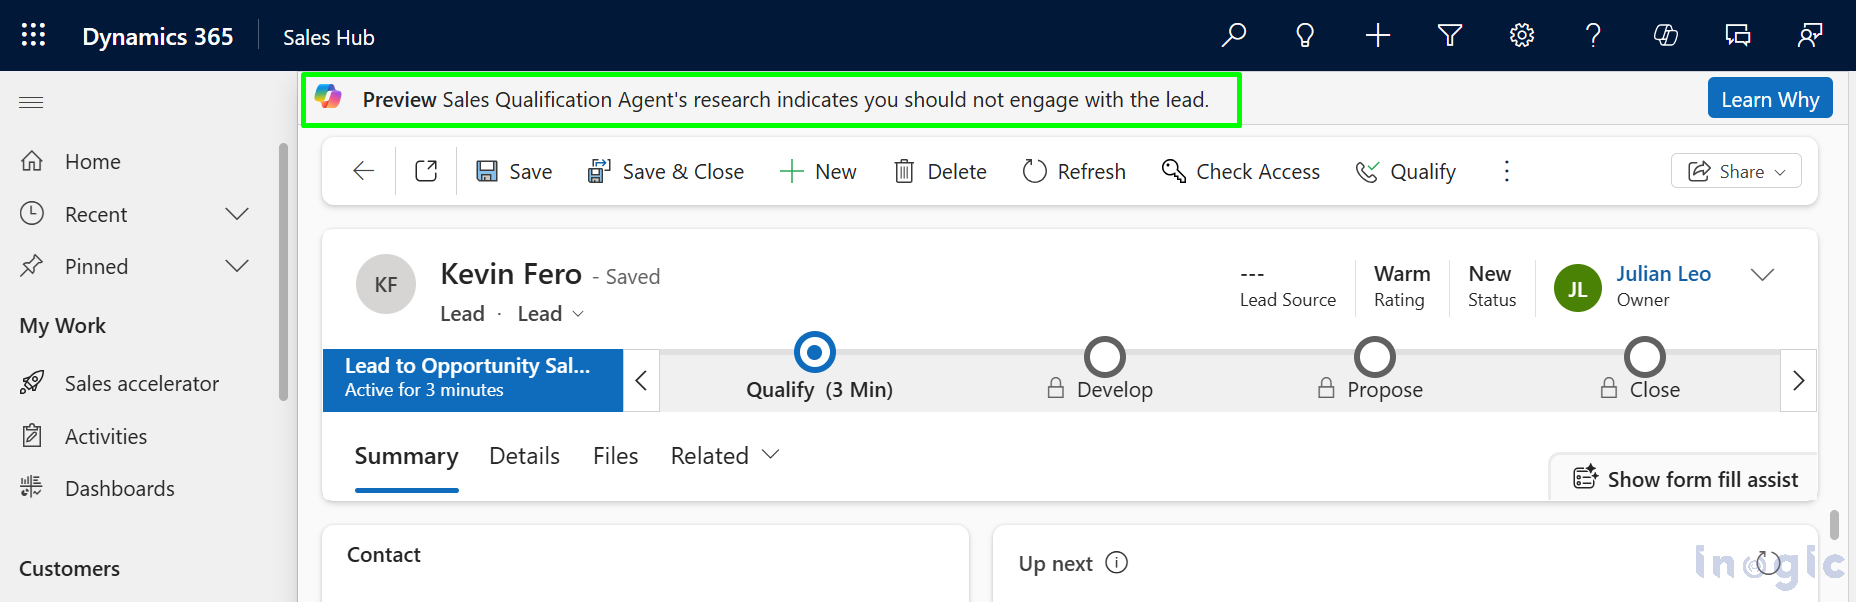Open the account profile icon
This screenshot has height=602, width=1856.
coord(1810,36)
